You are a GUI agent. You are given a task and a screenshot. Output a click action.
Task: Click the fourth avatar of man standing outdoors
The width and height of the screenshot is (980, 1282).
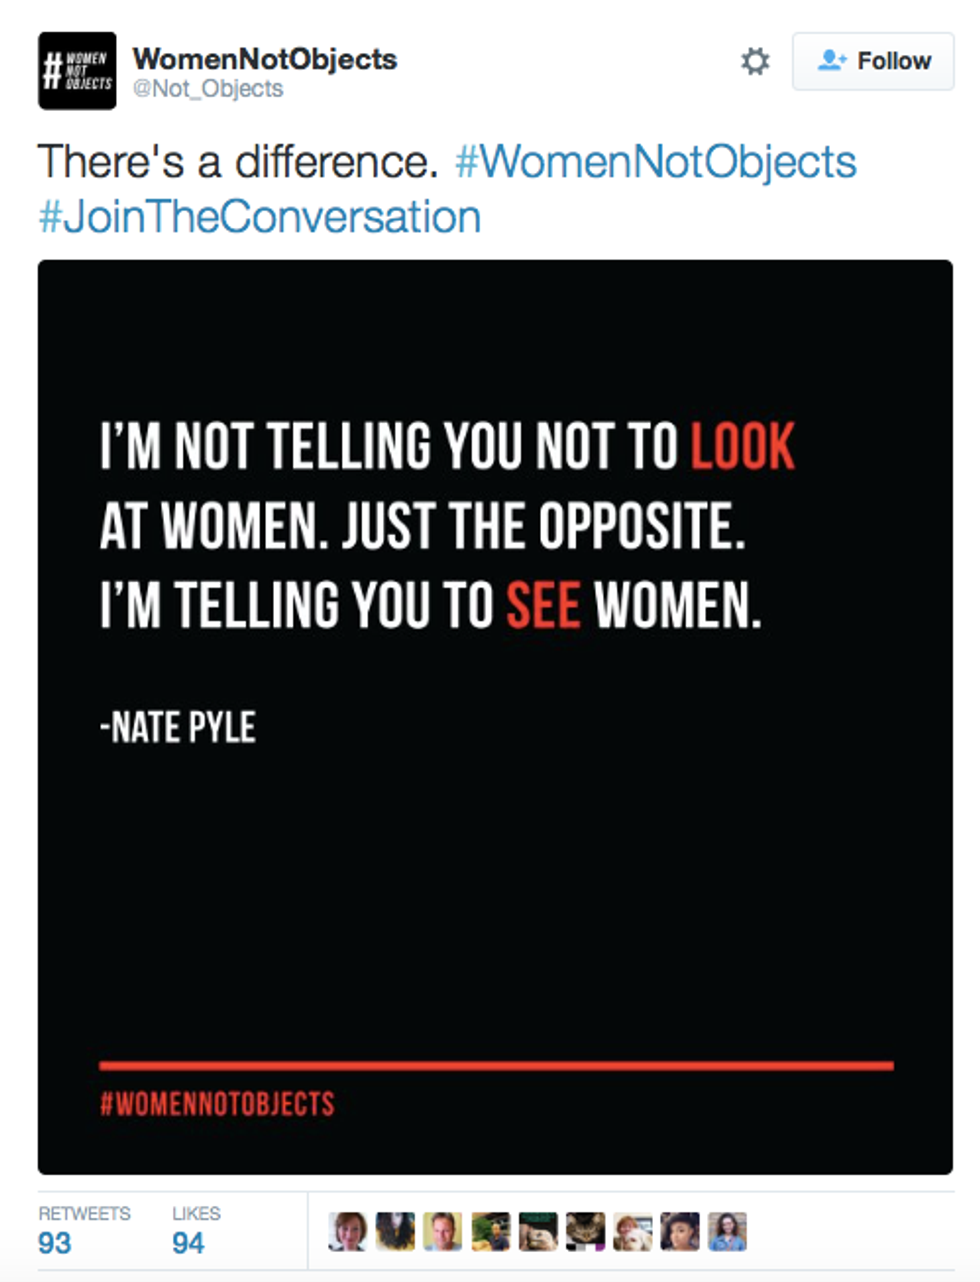pos(490,1232)
